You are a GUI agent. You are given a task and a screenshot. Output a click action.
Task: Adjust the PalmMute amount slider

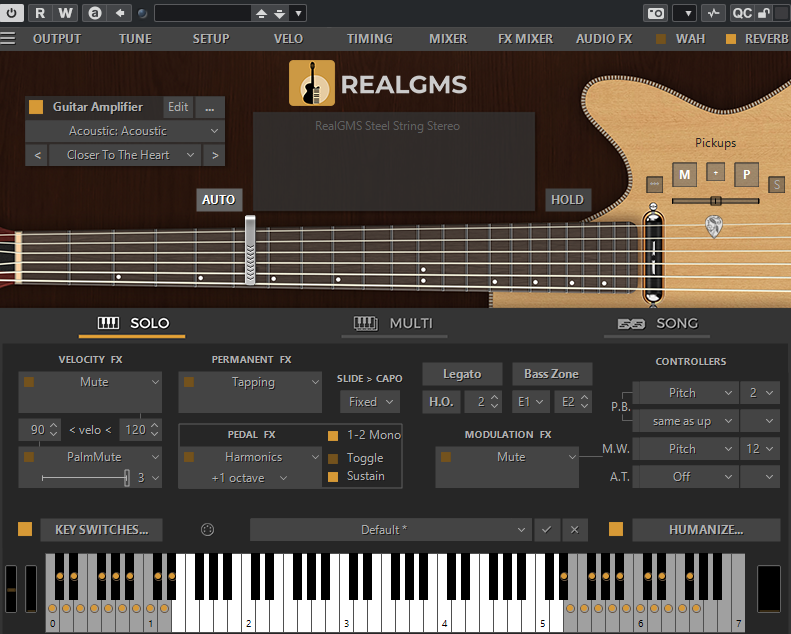(85, 478)
